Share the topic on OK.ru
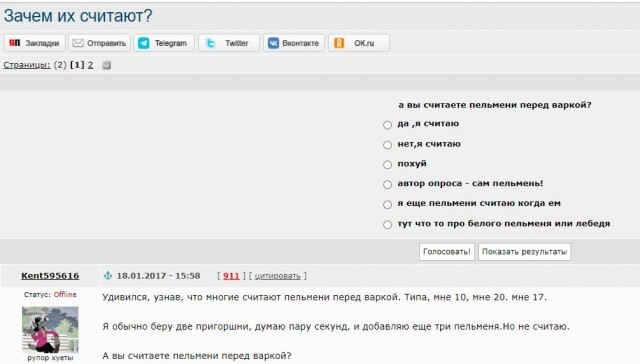 pyautogui.click(x=358, y=43)
